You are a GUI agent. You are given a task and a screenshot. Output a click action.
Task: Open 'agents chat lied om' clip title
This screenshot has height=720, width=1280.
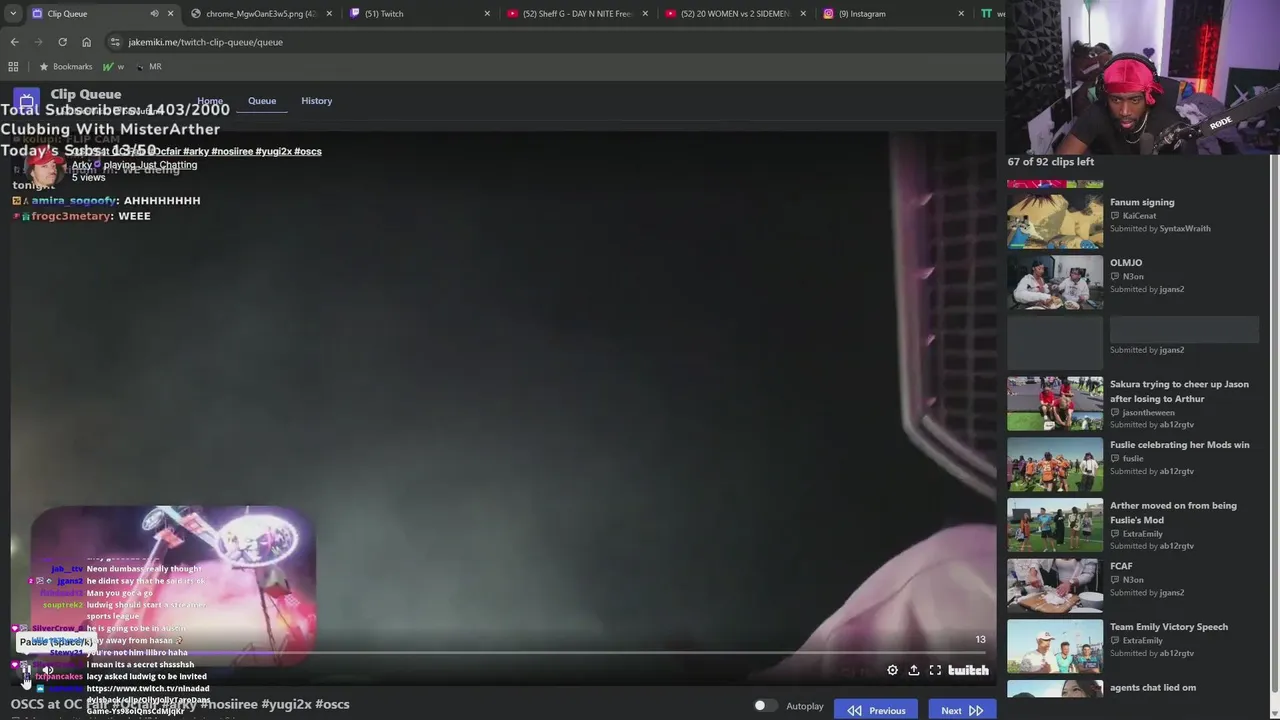pos(1153,688)
